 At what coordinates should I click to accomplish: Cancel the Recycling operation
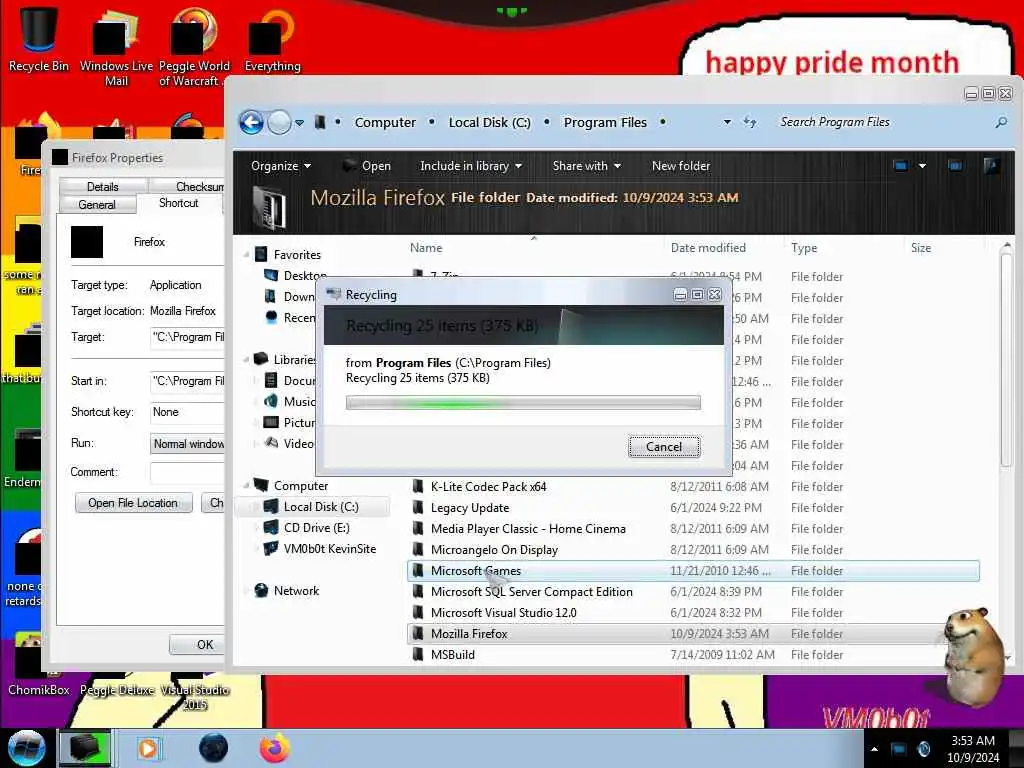pyautogui.click(x=664, y=447)
